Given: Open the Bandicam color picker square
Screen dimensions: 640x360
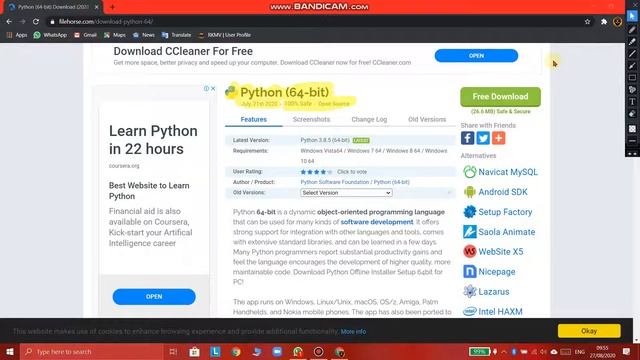Looking at the screenshot, I should tap(632, 129).
